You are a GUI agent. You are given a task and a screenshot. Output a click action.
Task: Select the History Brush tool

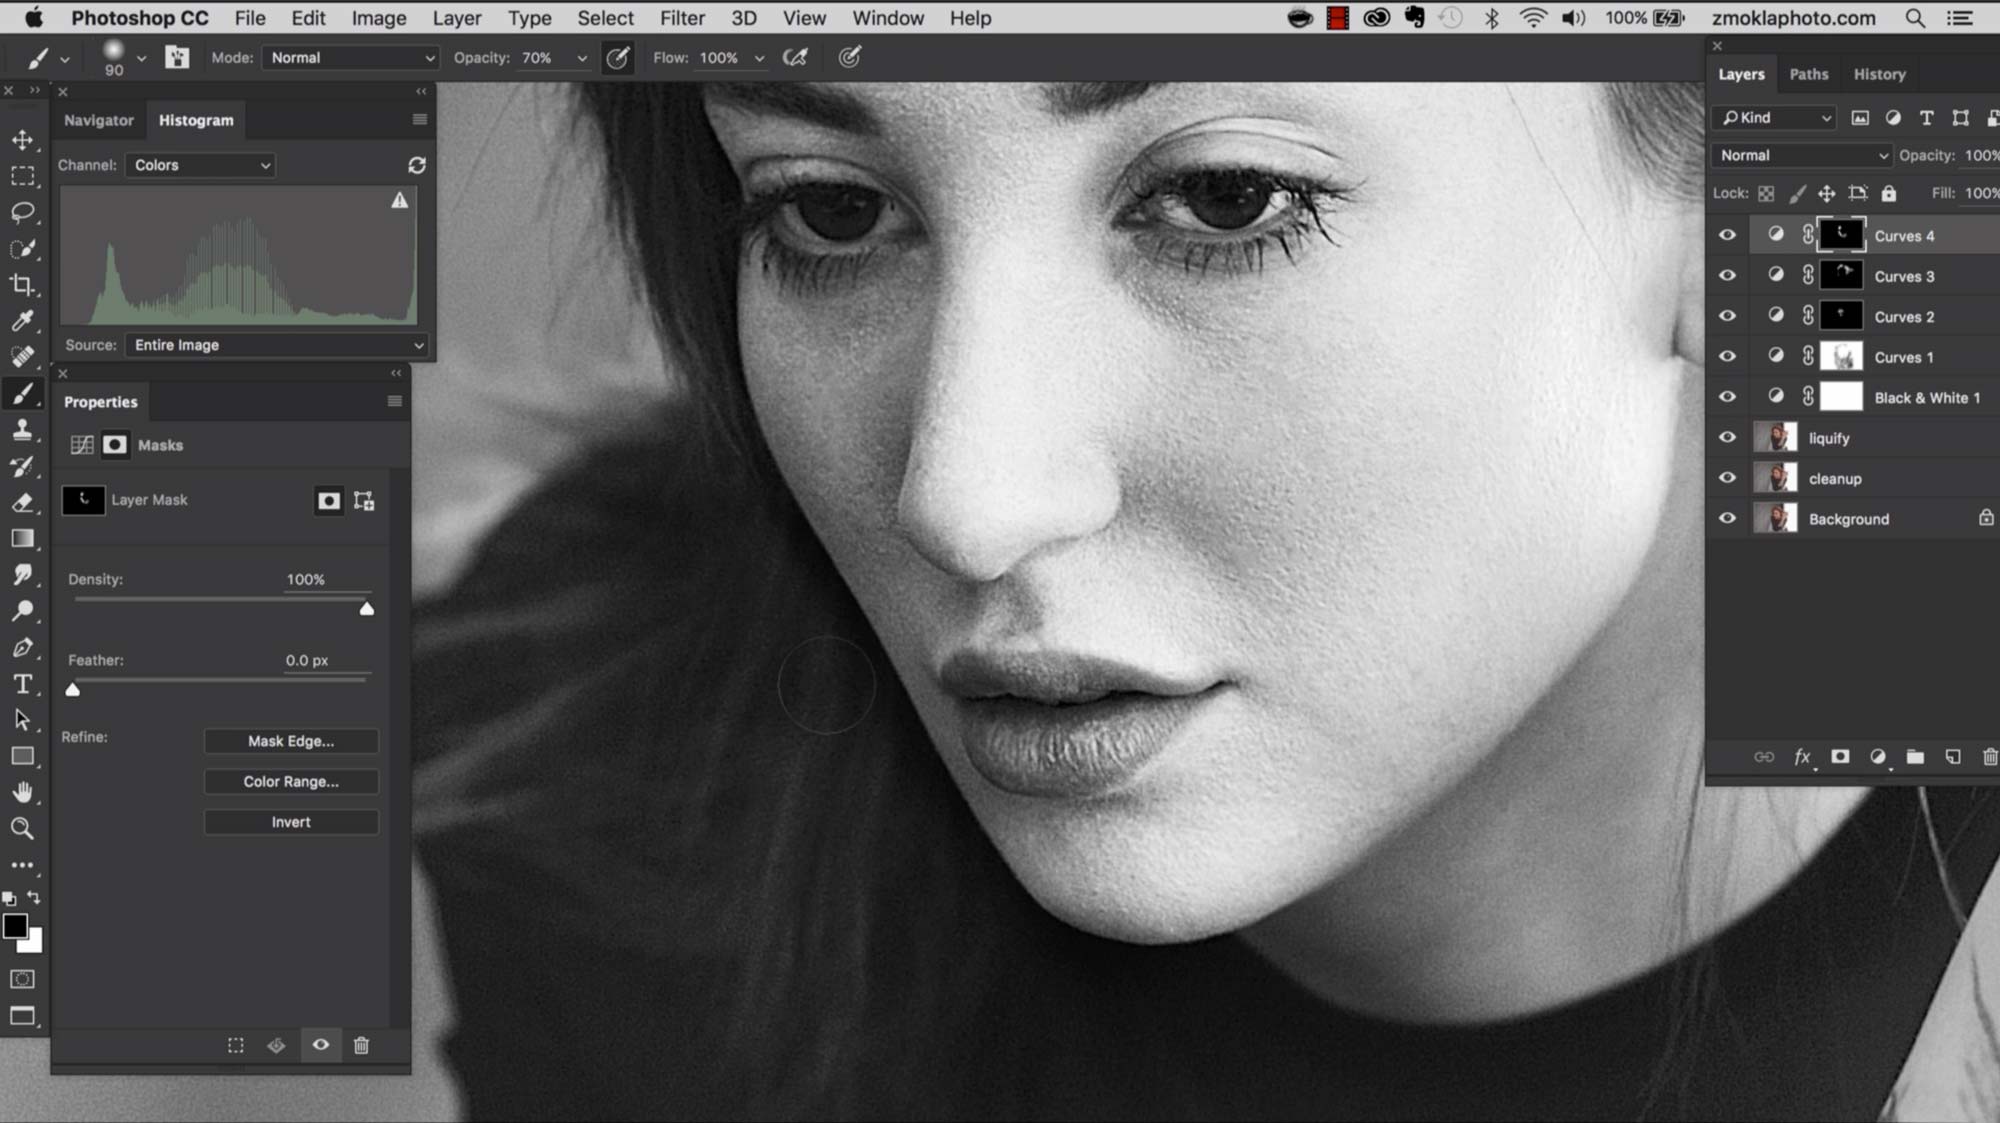[22, 466]
